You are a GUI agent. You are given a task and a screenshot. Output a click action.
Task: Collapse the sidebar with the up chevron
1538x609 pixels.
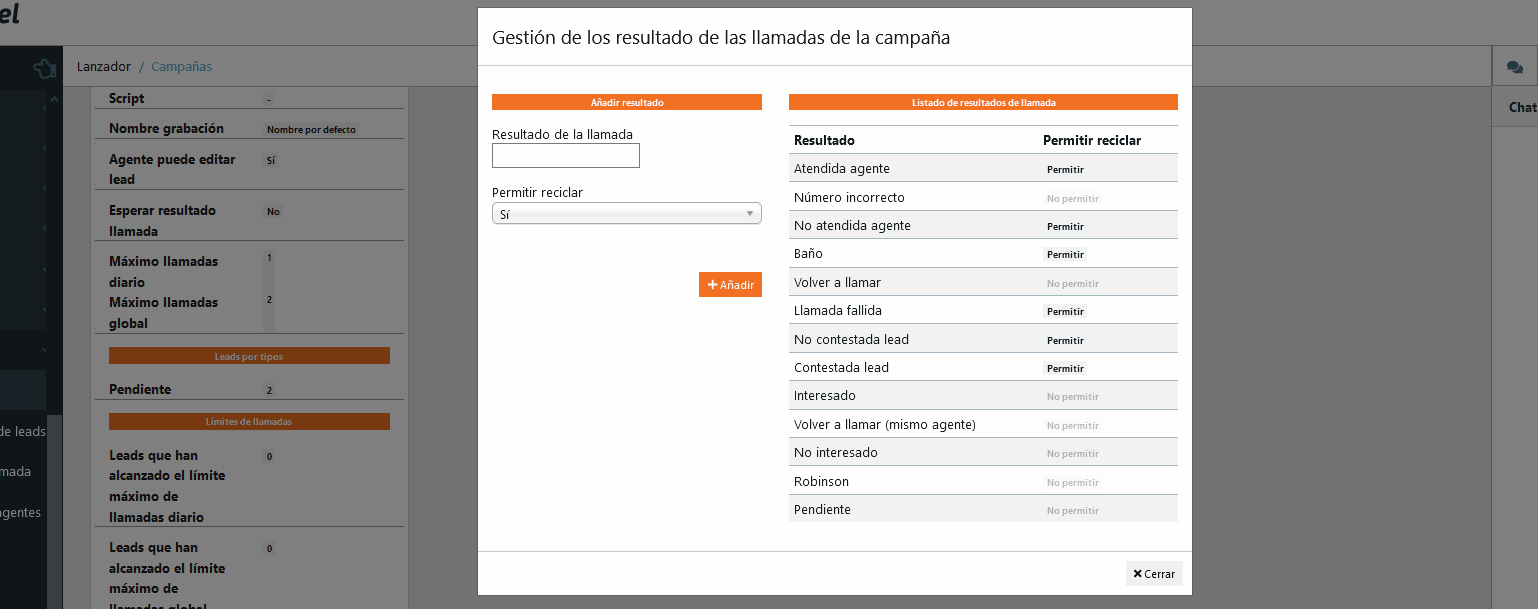(x=55, y=99)
